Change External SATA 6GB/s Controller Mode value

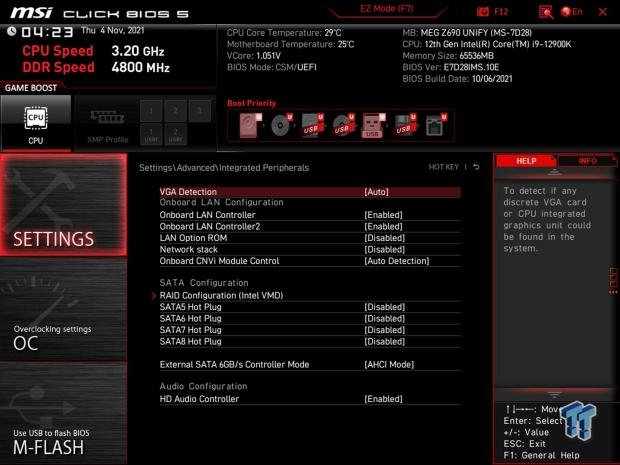pos(389,365)
